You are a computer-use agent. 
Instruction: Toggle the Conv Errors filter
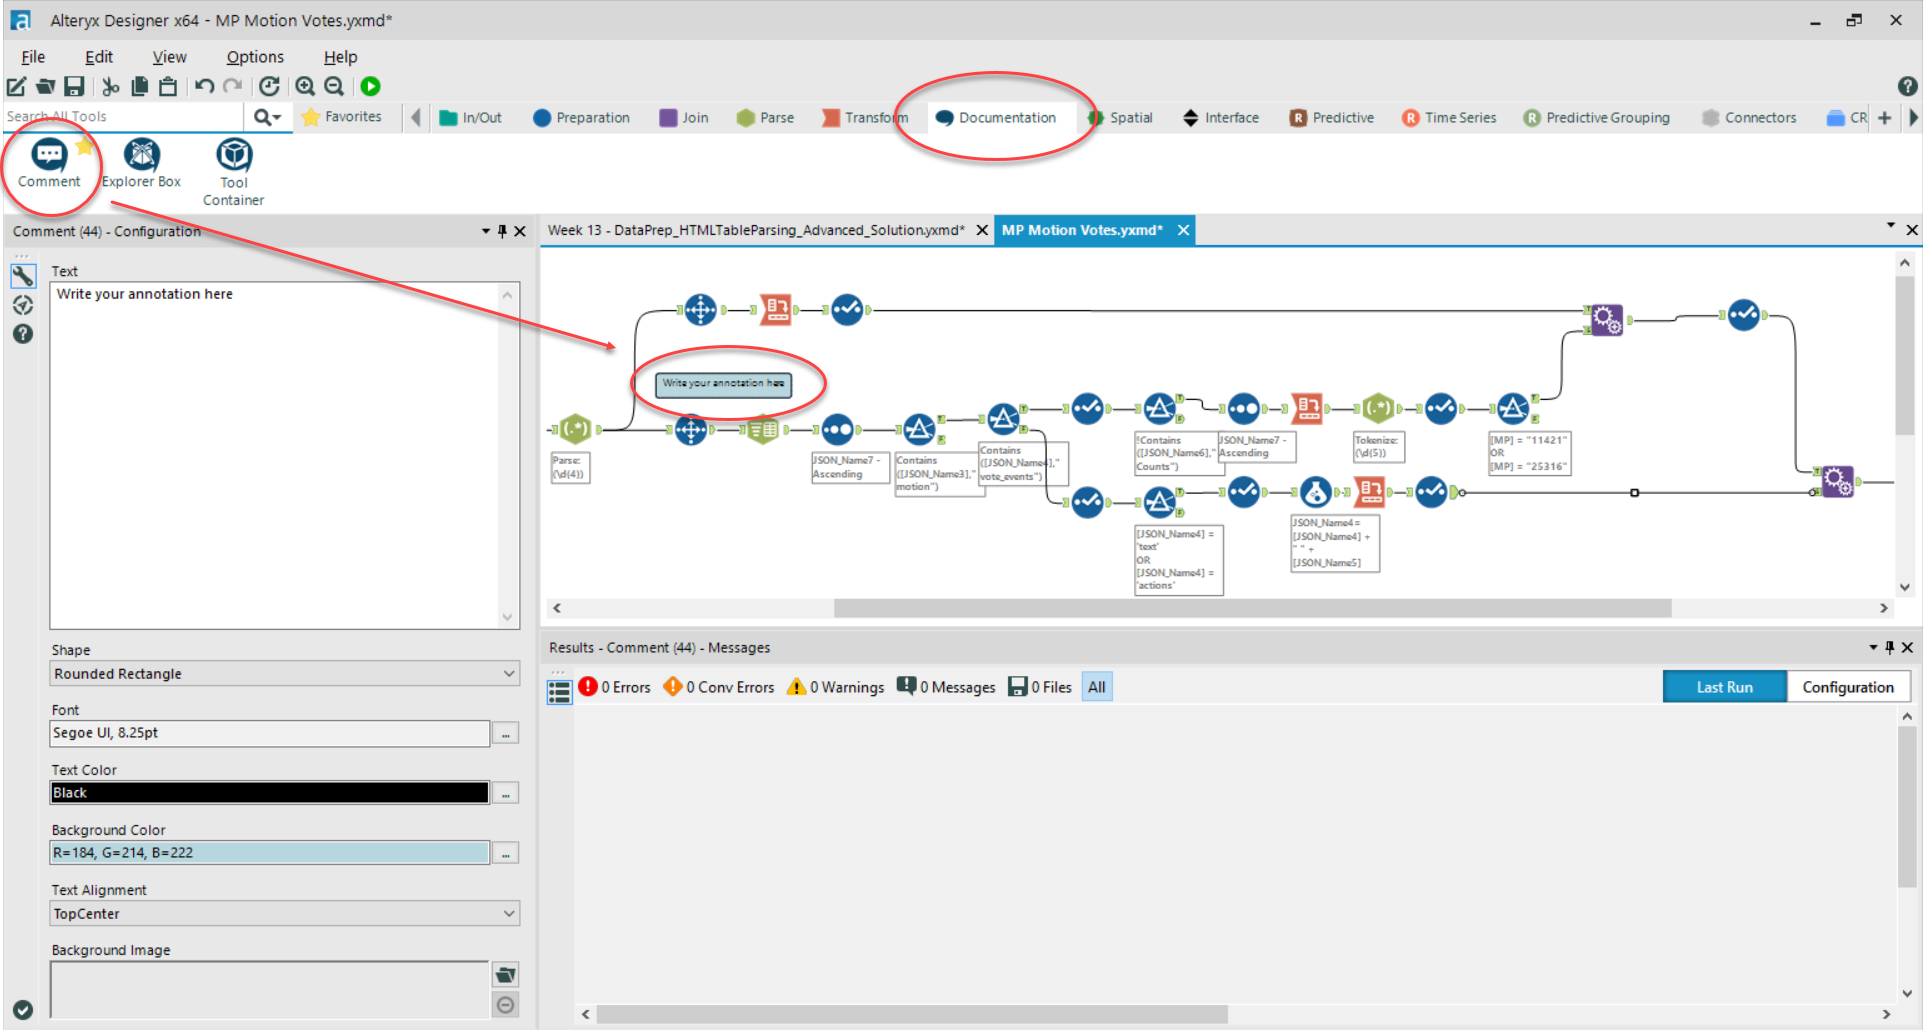(719, 687)
